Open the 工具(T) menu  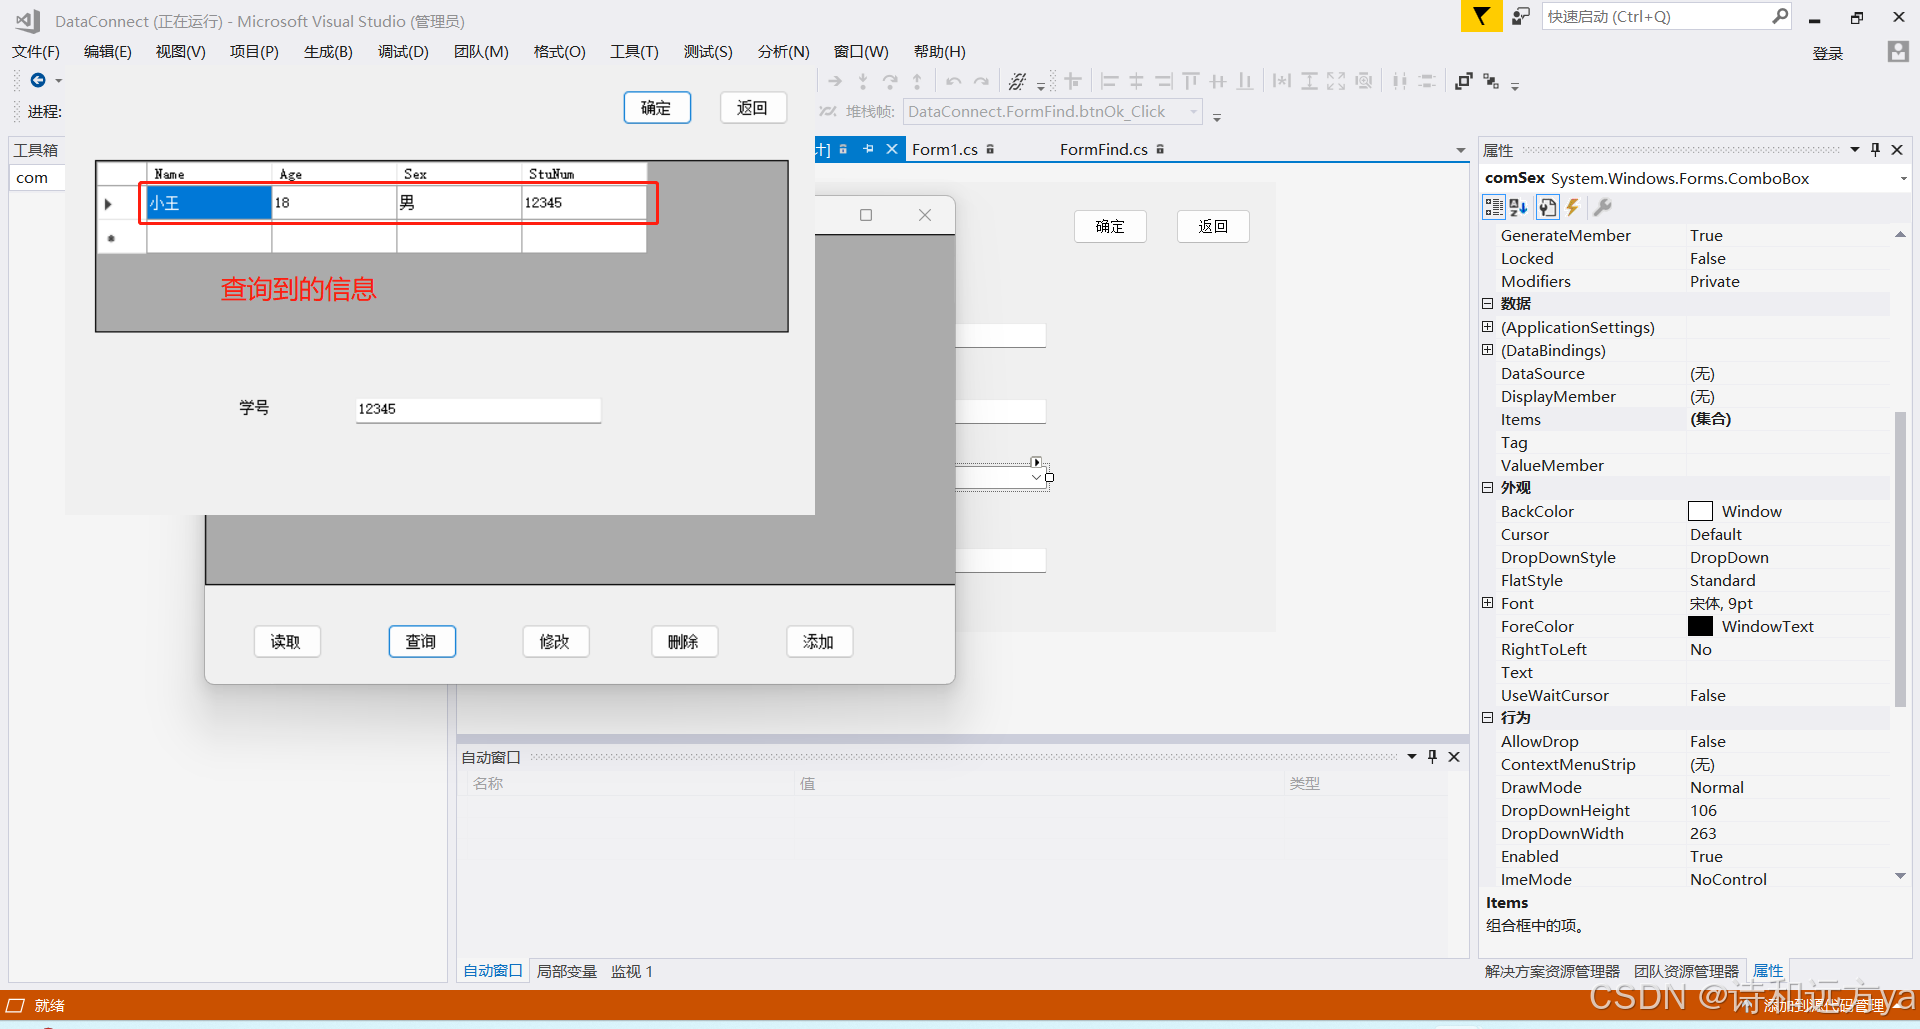[634, 52]
